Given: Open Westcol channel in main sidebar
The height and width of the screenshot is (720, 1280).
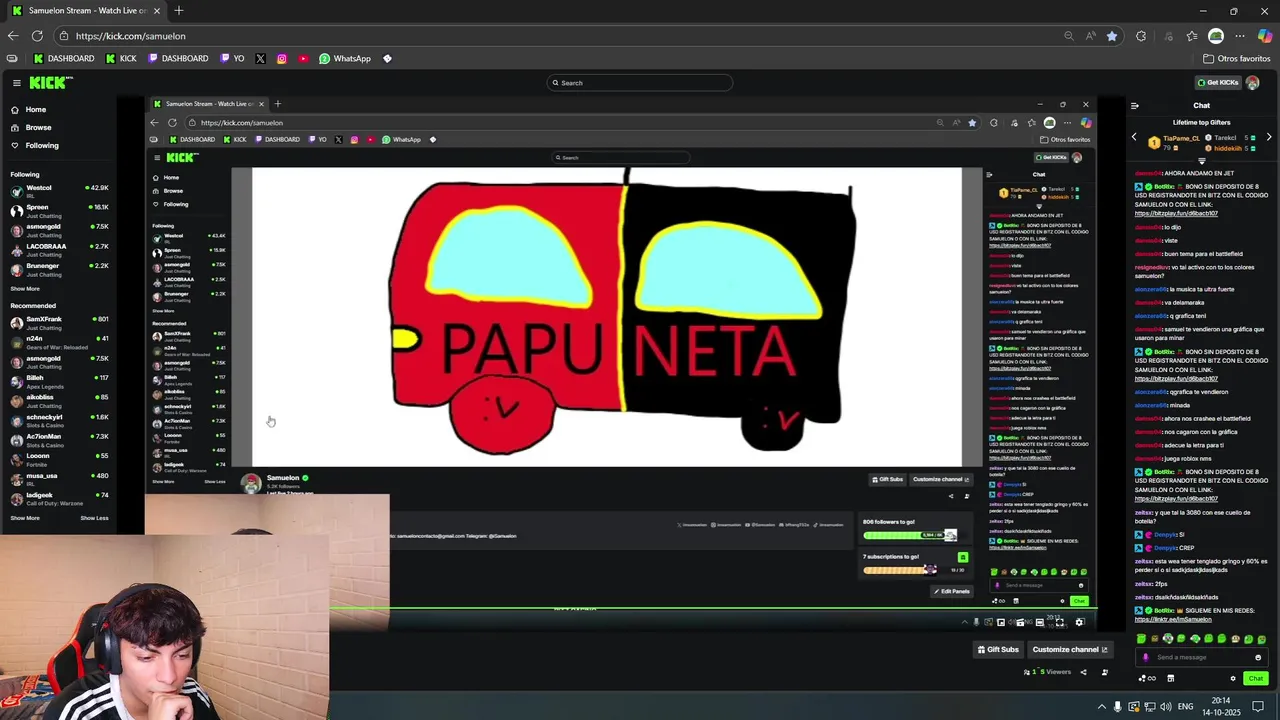Looking at the screenshot, I should [60, 191].
